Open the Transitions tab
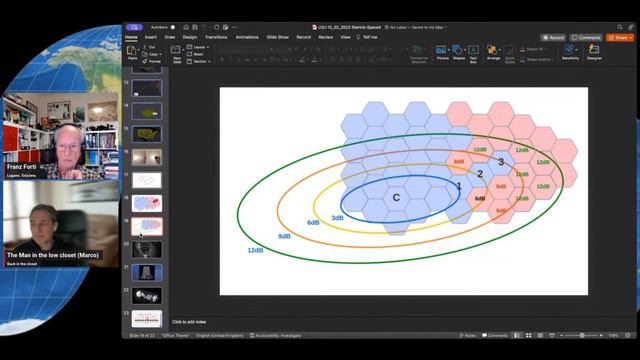The height and width of the screenshot is (360, 640). coord(216,37)
